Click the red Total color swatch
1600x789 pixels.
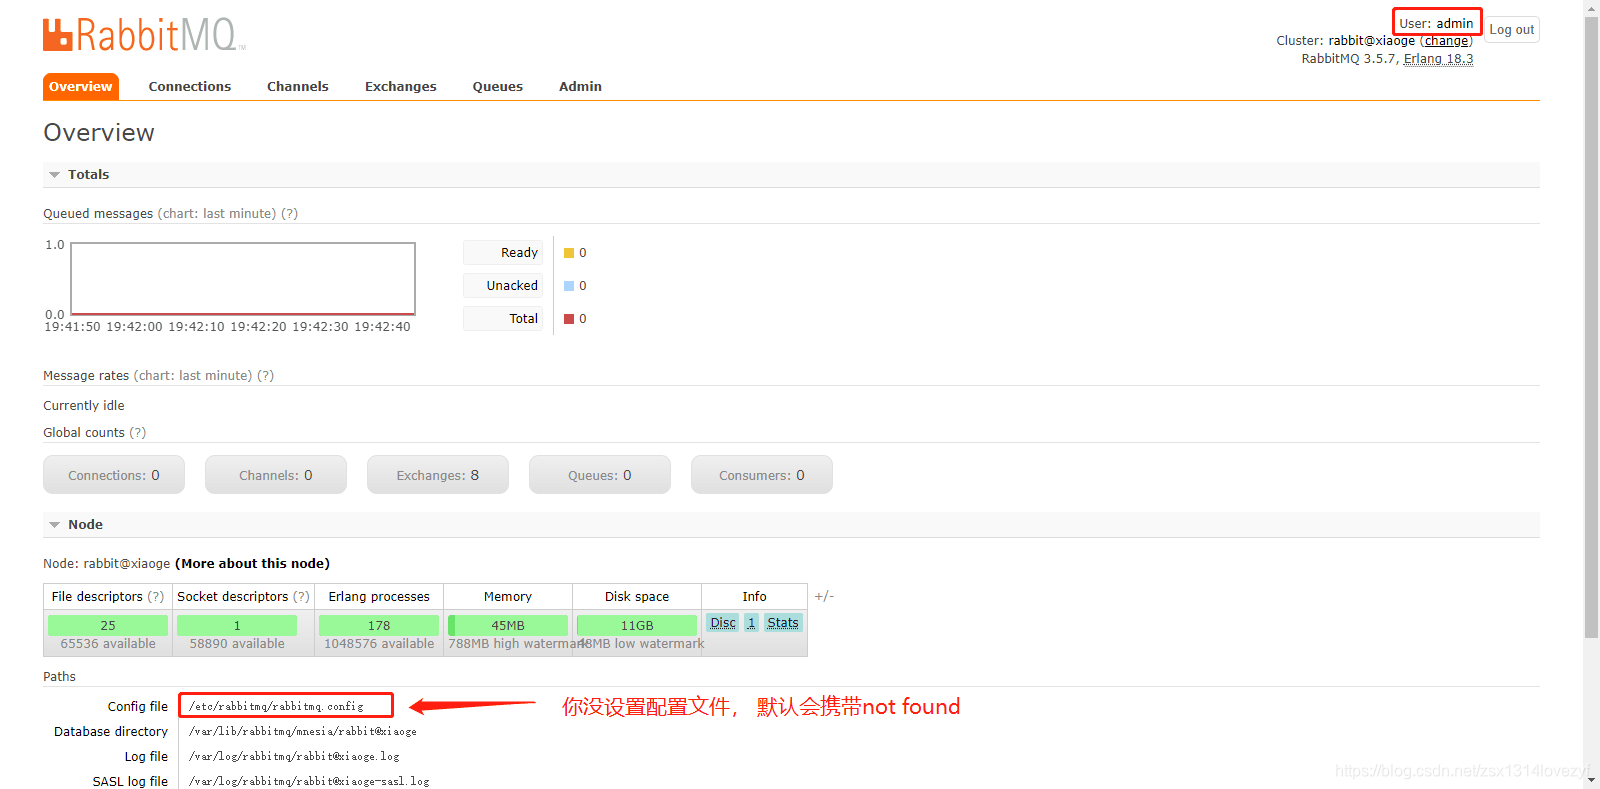(x=569, y=319)
